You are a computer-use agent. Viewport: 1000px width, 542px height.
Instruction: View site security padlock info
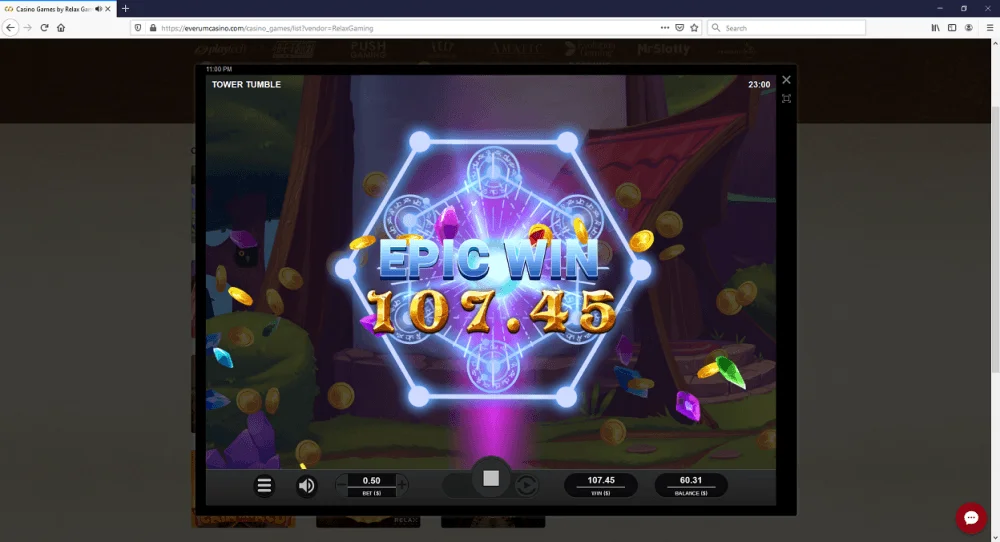(152, 28)
